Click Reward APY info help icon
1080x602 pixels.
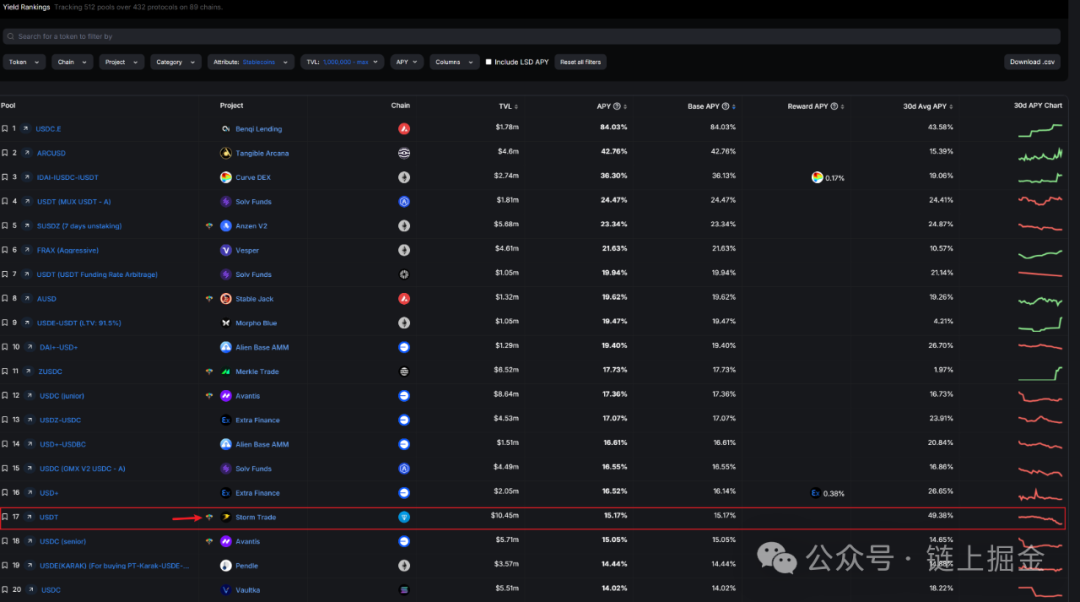click(x=834, y=106)
